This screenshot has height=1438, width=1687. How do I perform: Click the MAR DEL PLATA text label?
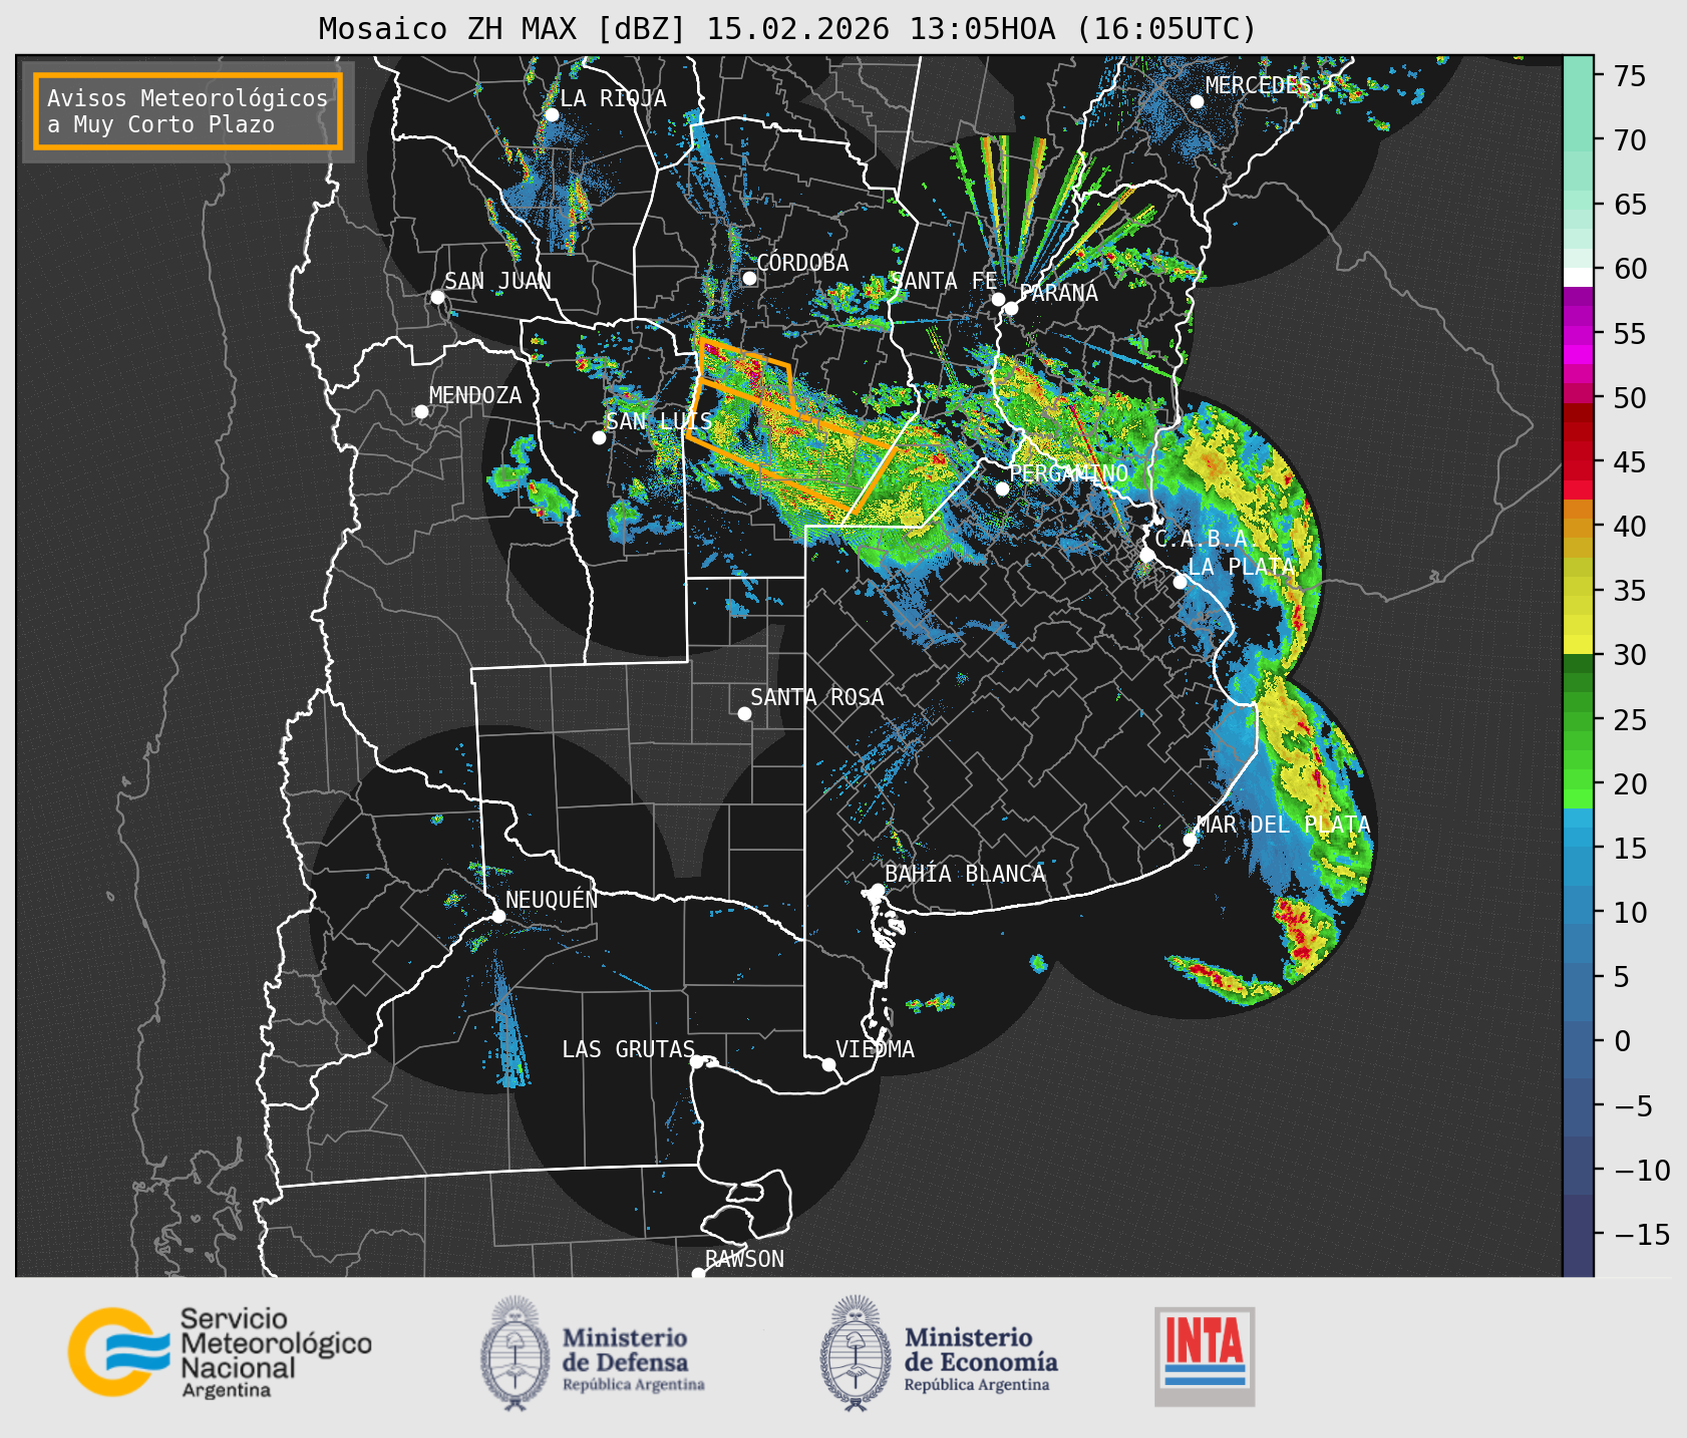(1283, 825)
